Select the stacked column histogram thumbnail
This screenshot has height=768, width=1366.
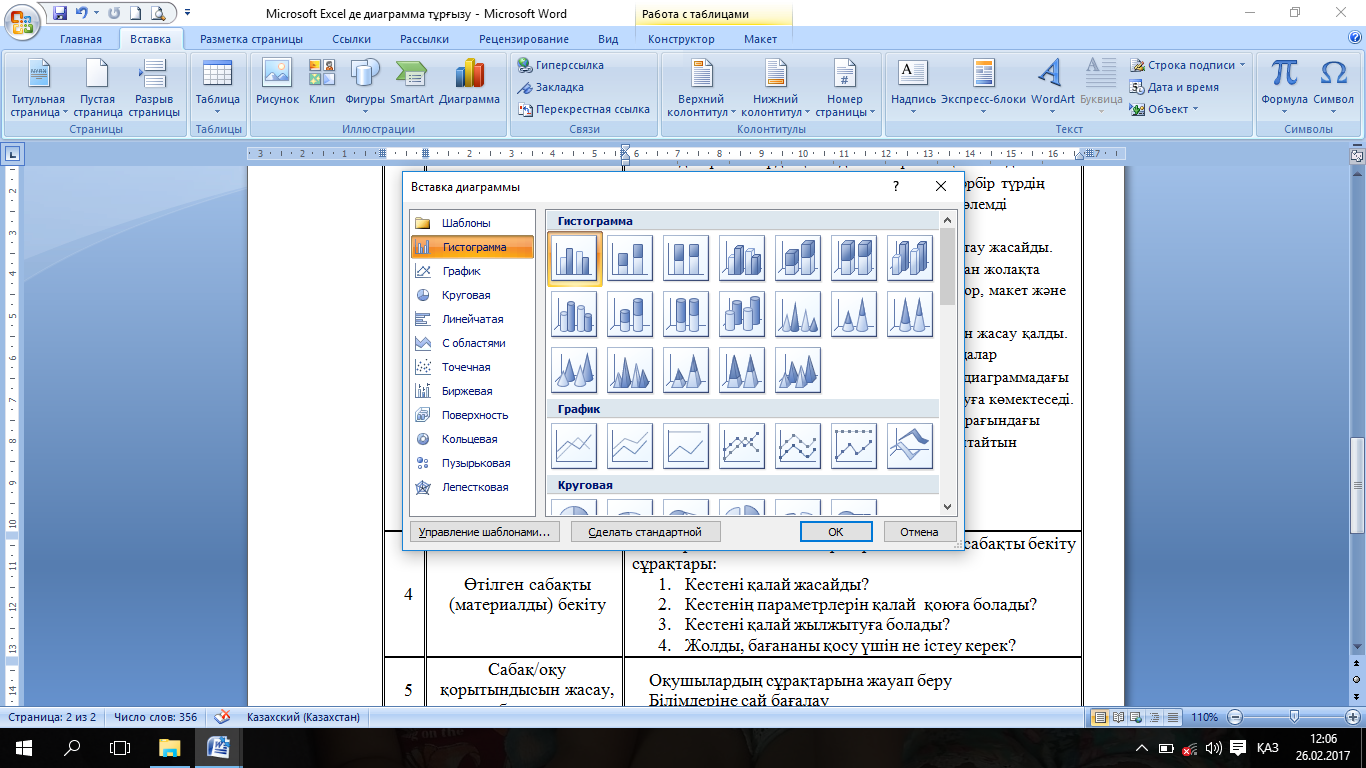click(x=630, y=258)
